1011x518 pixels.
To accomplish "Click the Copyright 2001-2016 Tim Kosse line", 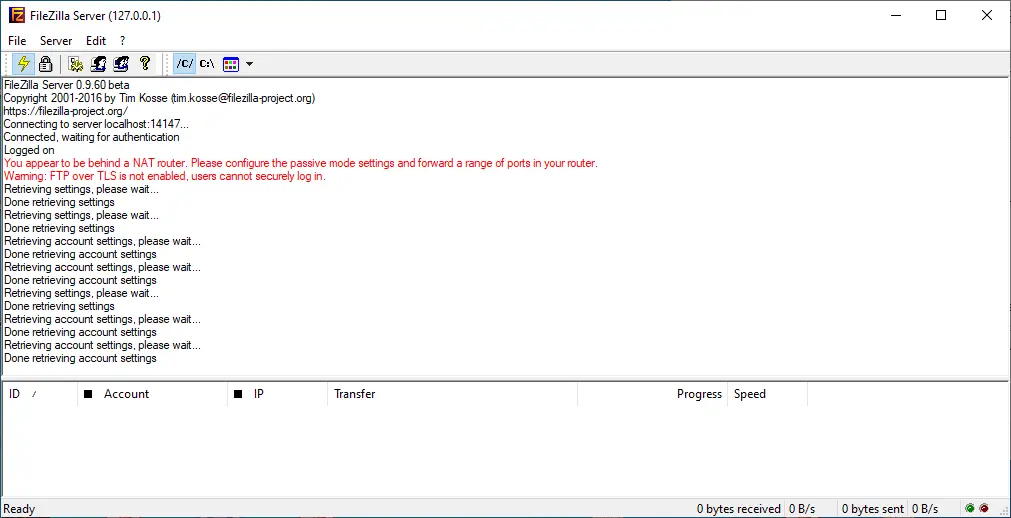I will (x=159, y=98).
